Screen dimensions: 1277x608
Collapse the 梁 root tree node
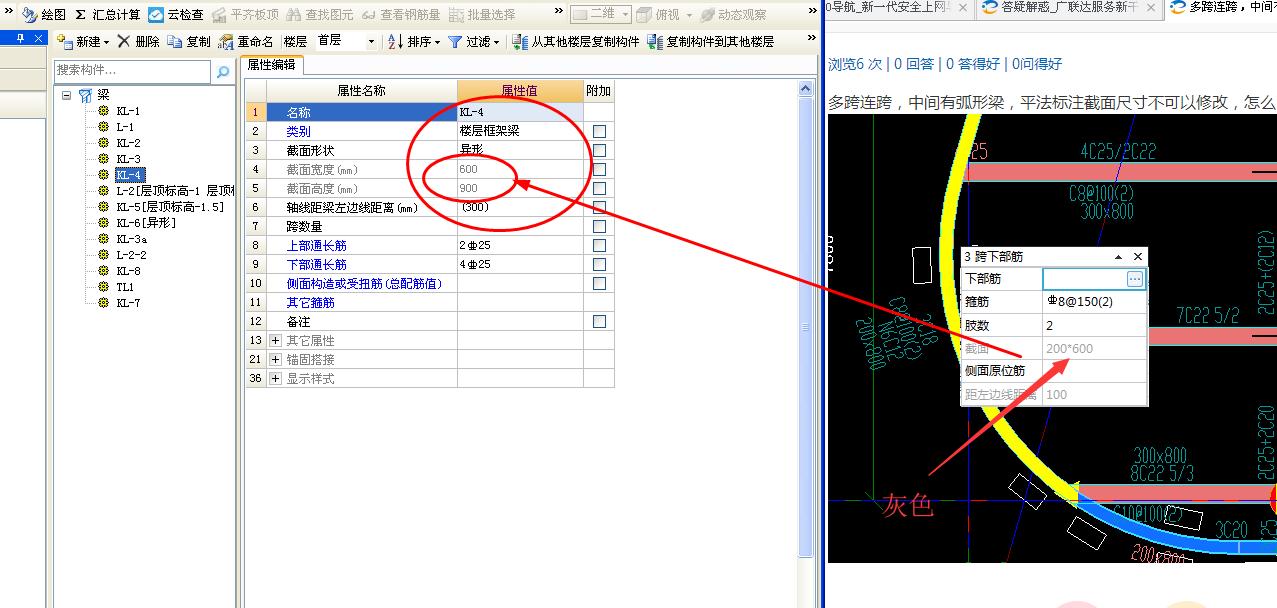67,95
